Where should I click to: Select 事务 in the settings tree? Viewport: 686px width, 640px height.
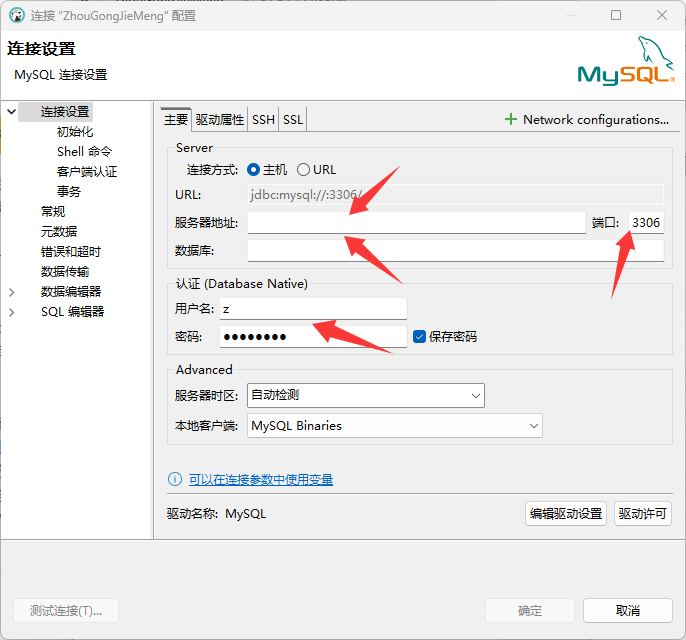[x=69, y=192]
